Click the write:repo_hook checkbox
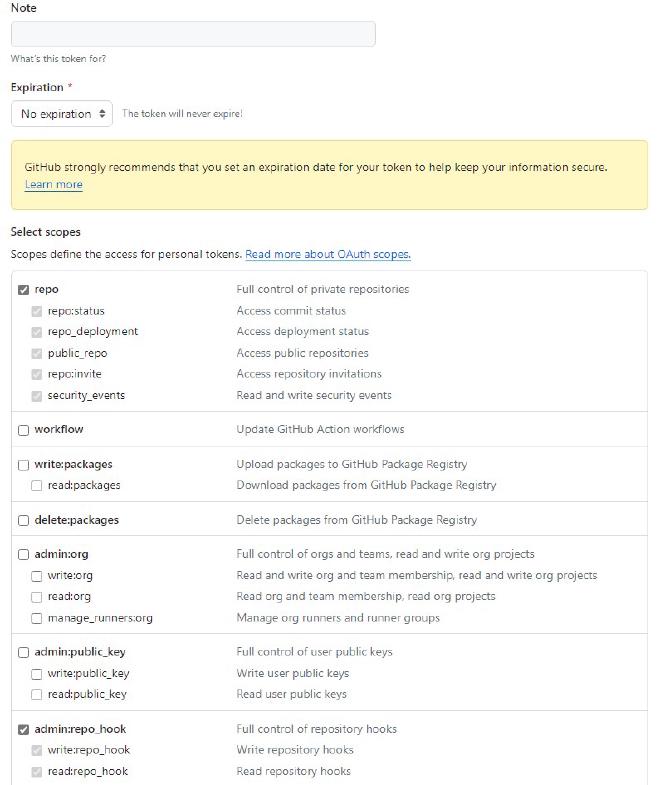 click(x=37, y=750)
